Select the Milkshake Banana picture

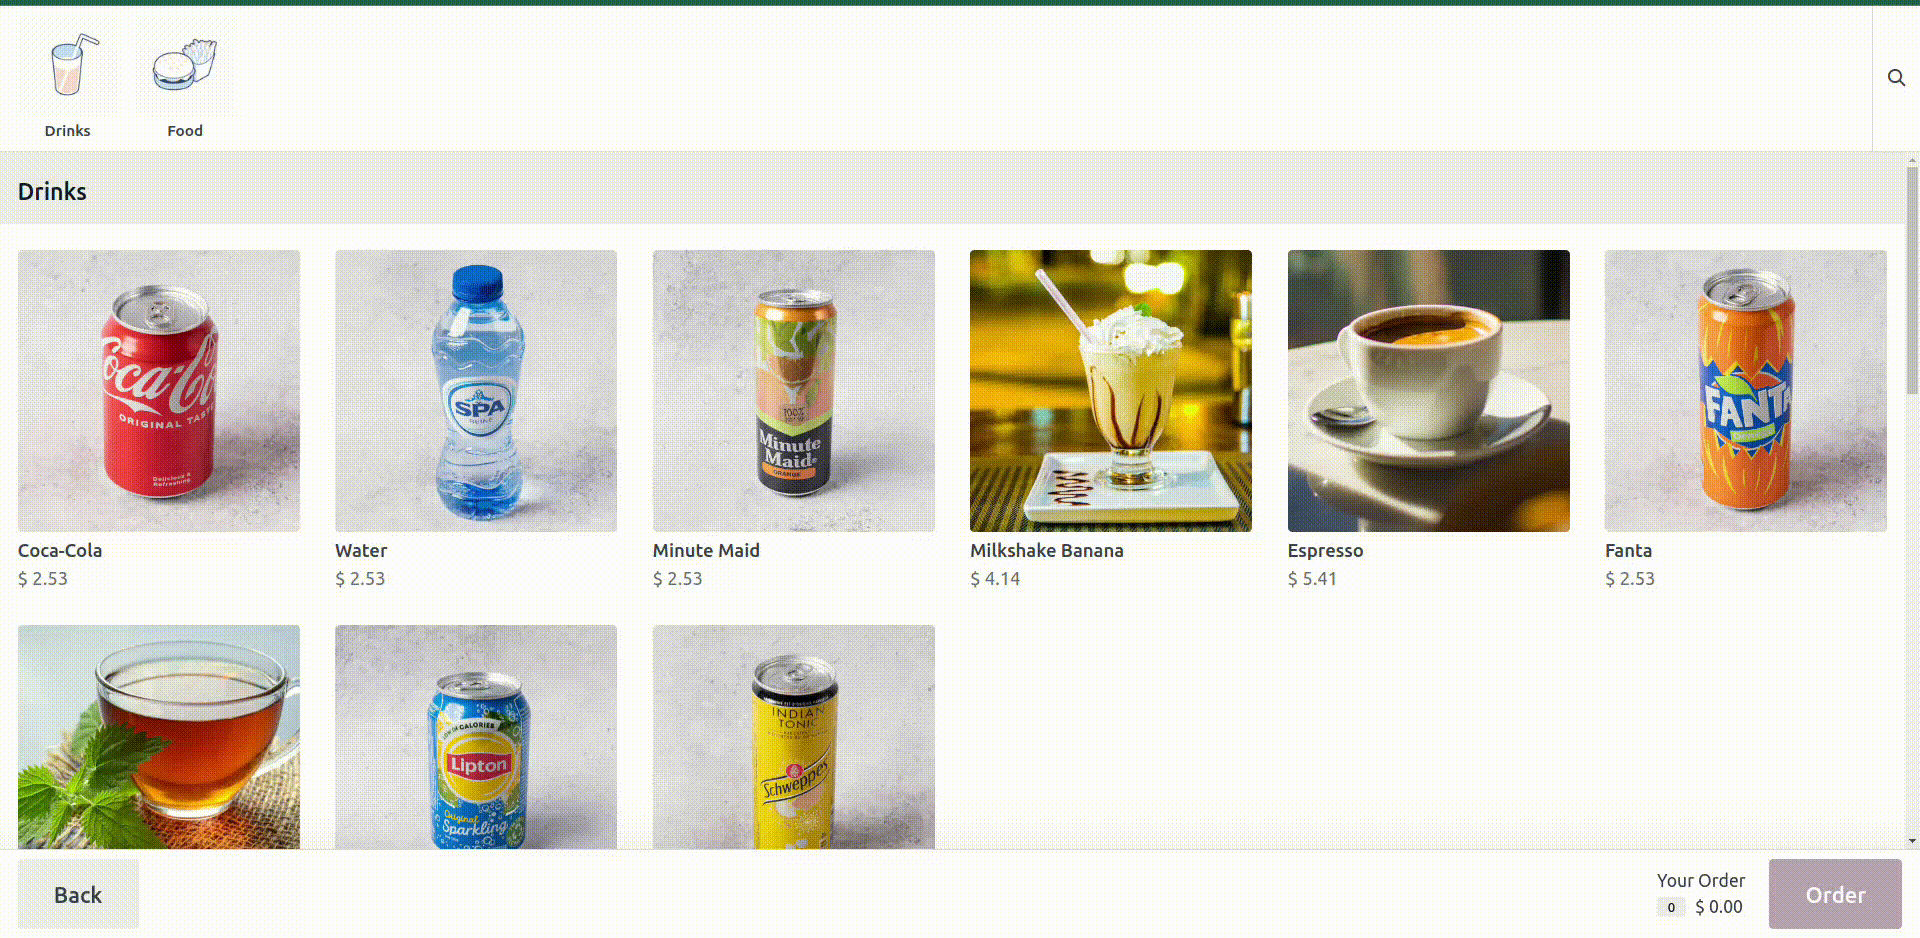point(1111,391)
